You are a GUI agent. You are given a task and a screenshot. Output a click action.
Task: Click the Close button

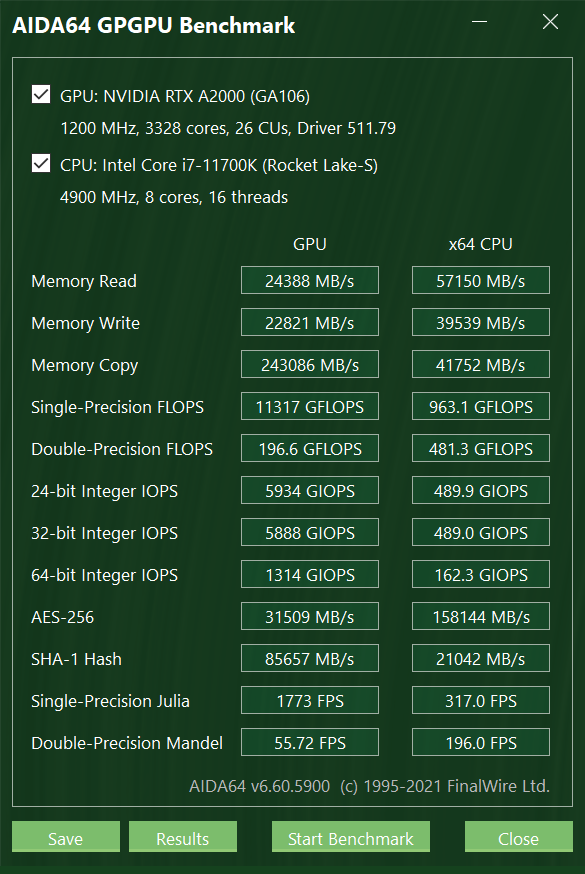pyautogui.click(x=518, y=838)
